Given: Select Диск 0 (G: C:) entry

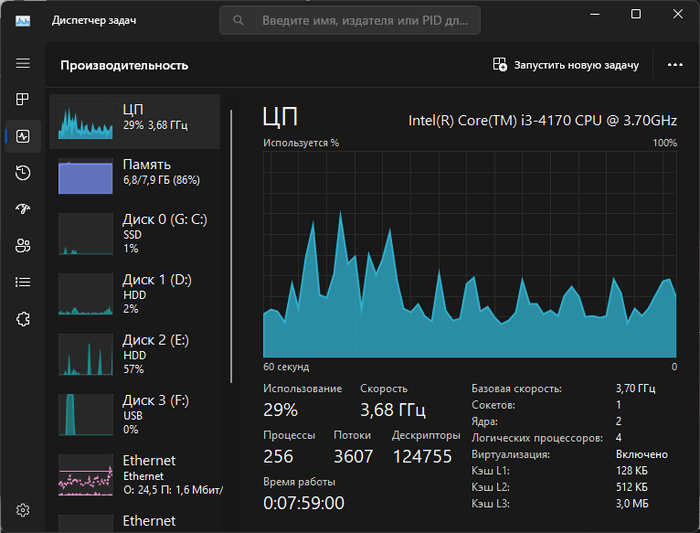Looking at the screenshot, I should pos(135,233).
